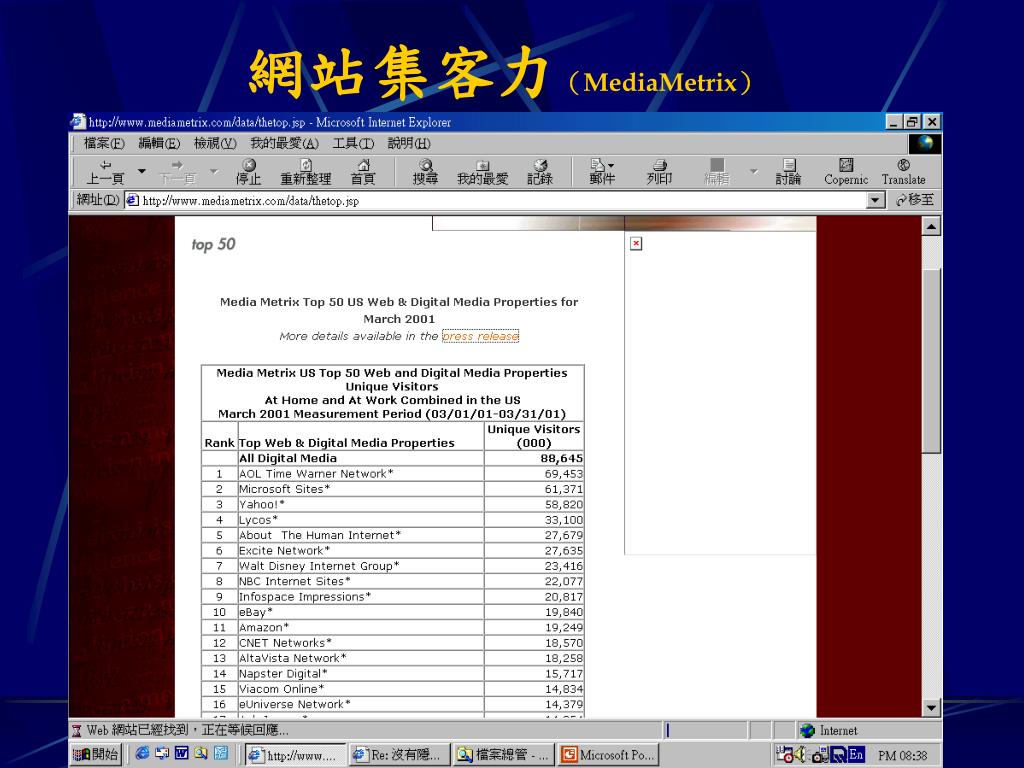
Task: Open the 討論 discussion button
Action: coord(788,172)
